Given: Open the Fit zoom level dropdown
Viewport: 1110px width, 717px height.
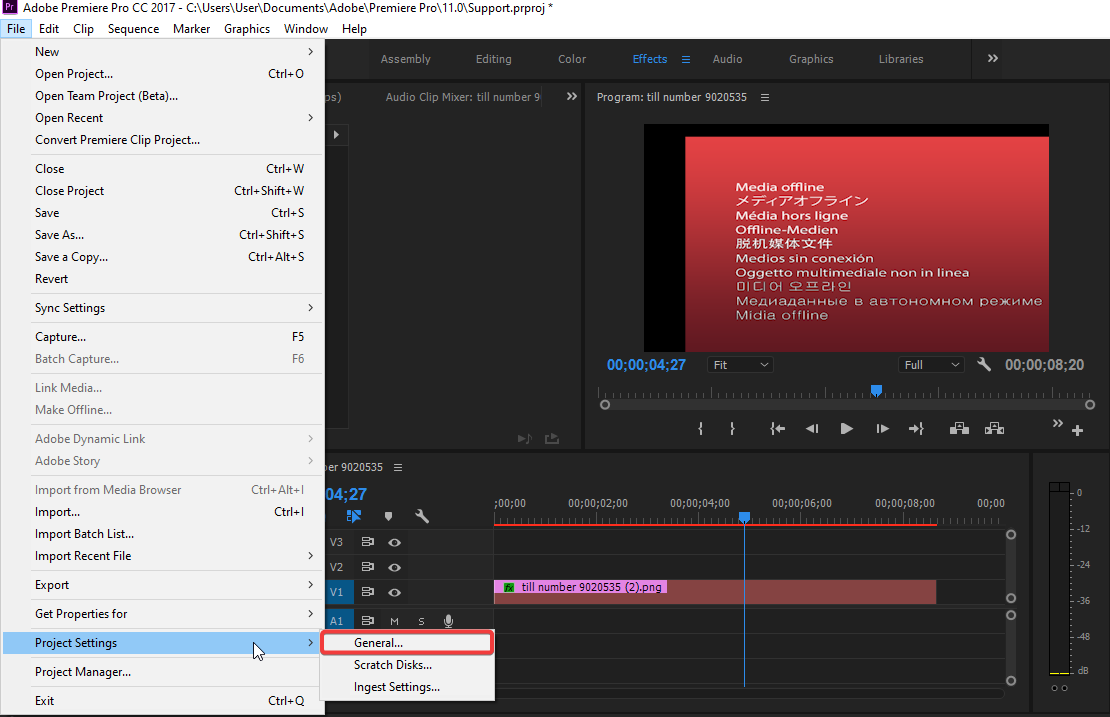Looking at the screenshot, I should [740, 365].
